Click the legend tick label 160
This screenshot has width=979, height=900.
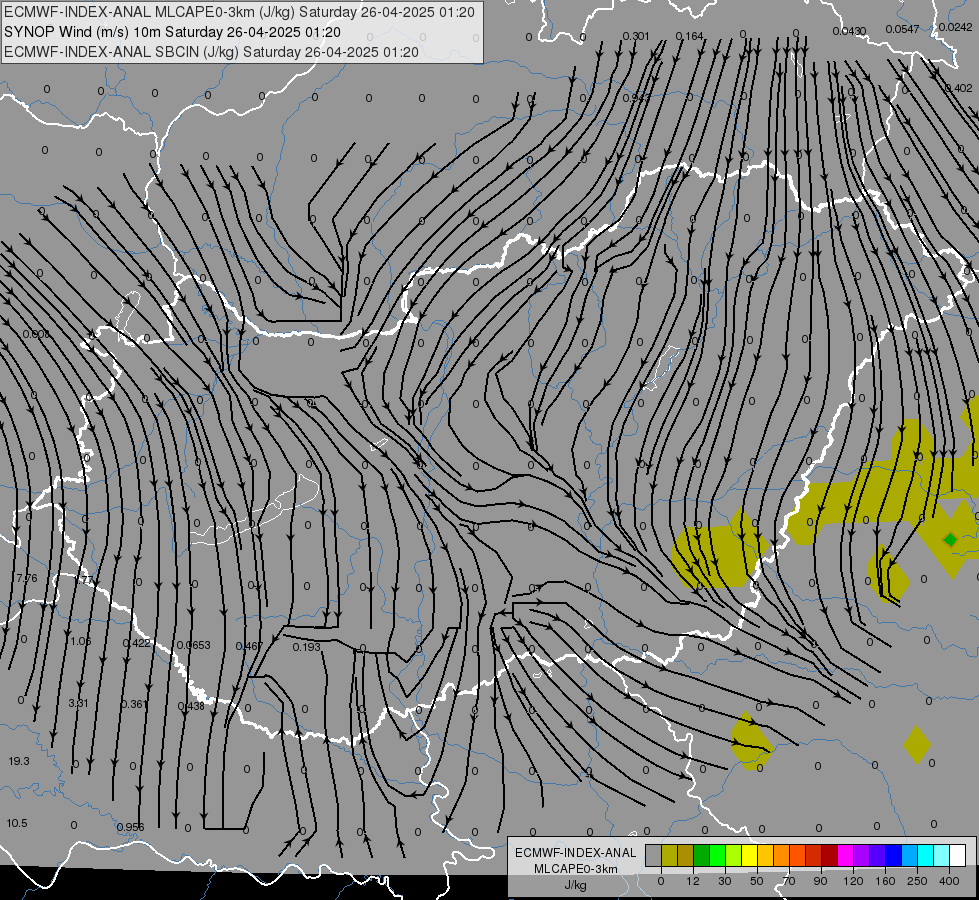click(x=885, y=881)
